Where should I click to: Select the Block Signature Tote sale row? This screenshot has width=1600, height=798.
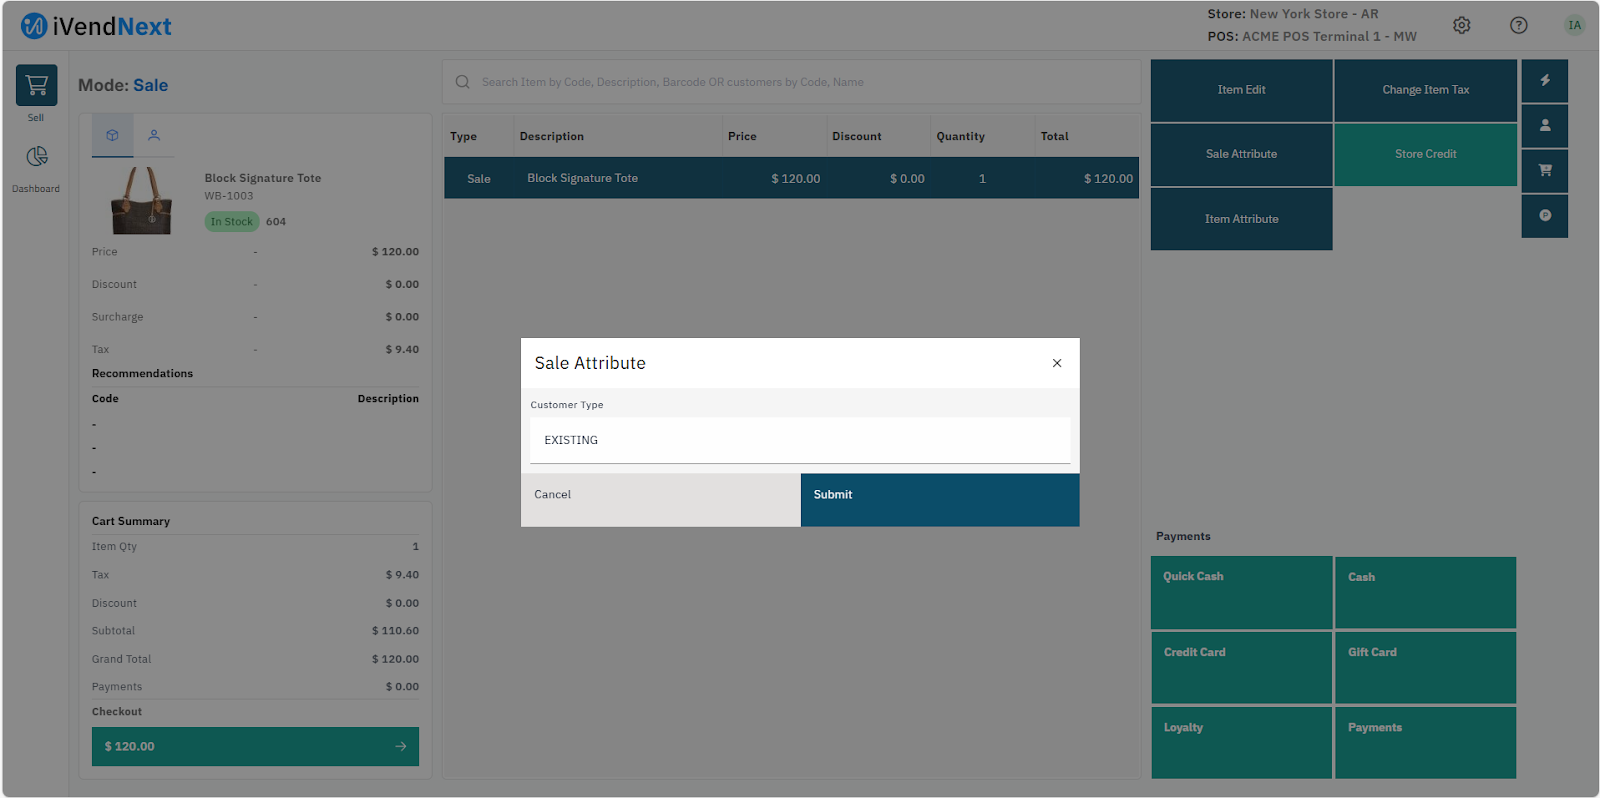[790, 178]
